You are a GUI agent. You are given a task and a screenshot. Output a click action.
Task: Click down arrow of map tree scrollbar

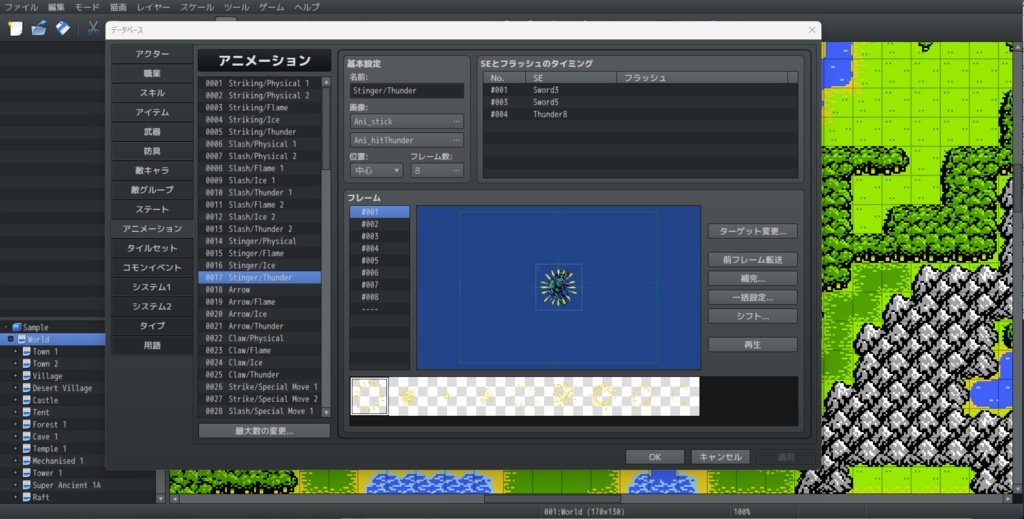pos(161,499)
